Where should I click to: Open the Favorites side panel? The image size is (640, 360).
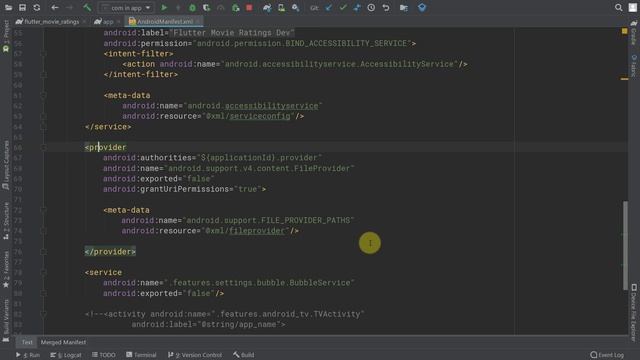(x=6, y=269)
